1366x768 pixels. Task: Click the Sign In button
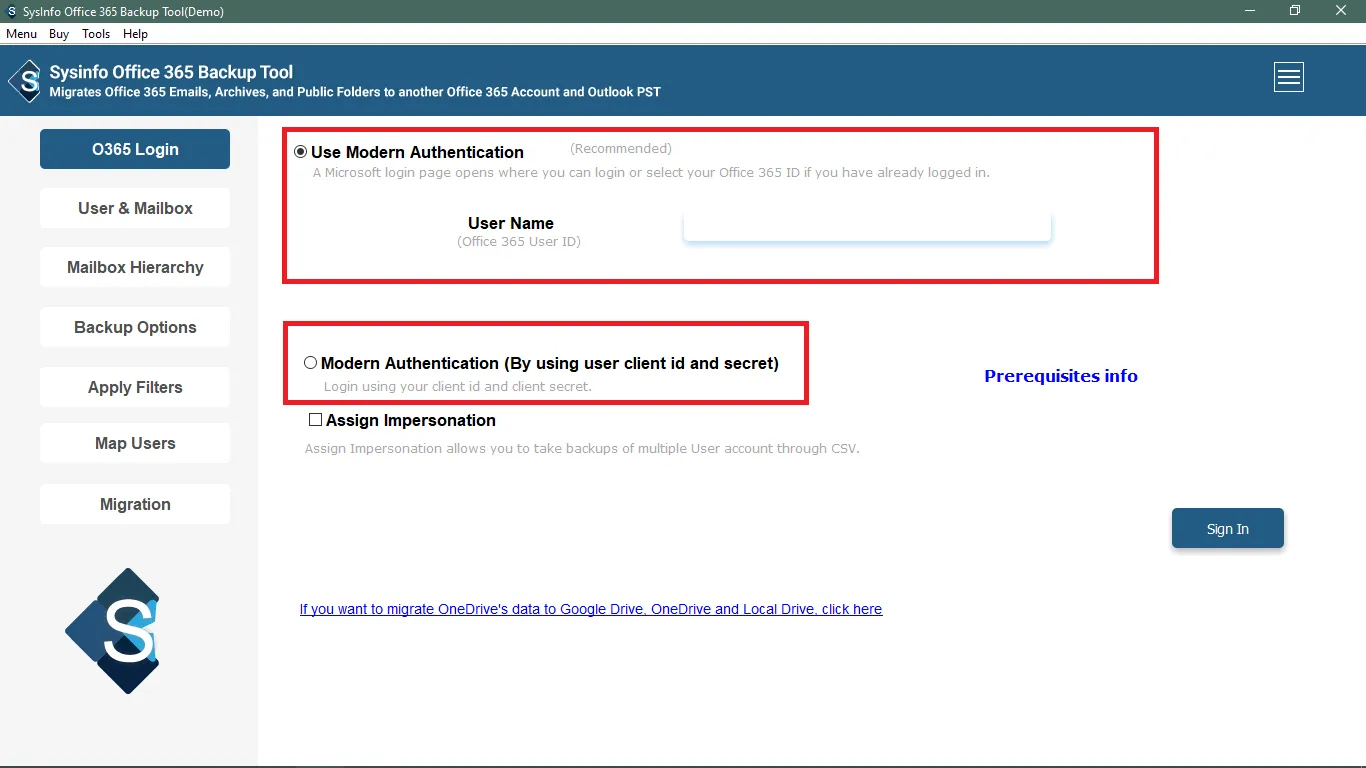[x=1228, y=529]
